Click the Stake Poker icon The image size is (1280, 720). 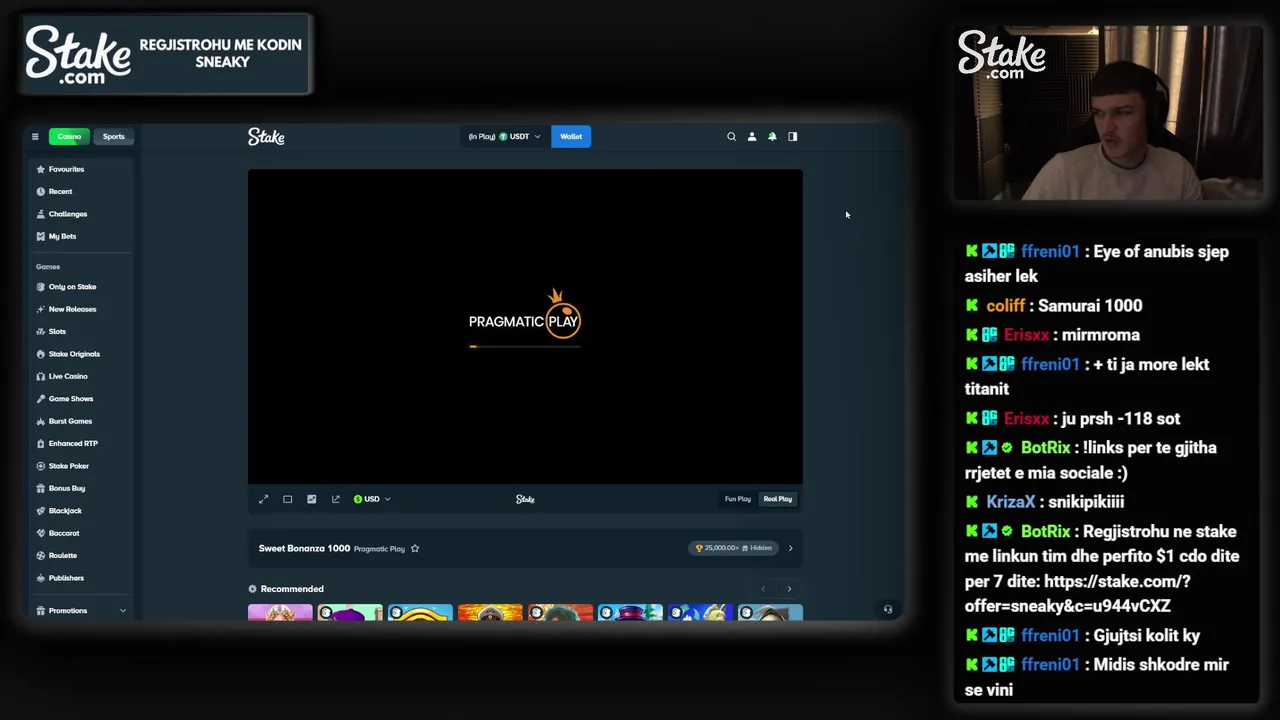click(41, 466)
